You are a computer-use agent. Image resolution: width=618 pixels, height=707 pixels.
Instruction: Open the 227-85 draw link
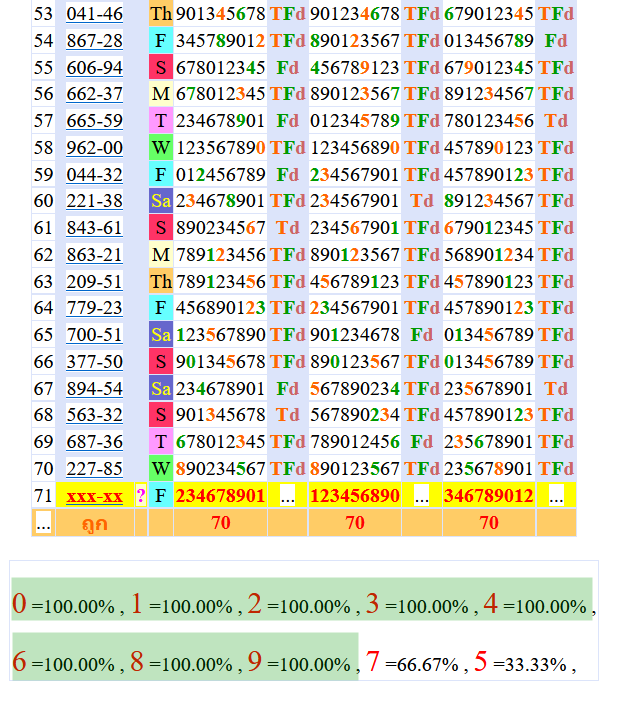tap(94, 468)
